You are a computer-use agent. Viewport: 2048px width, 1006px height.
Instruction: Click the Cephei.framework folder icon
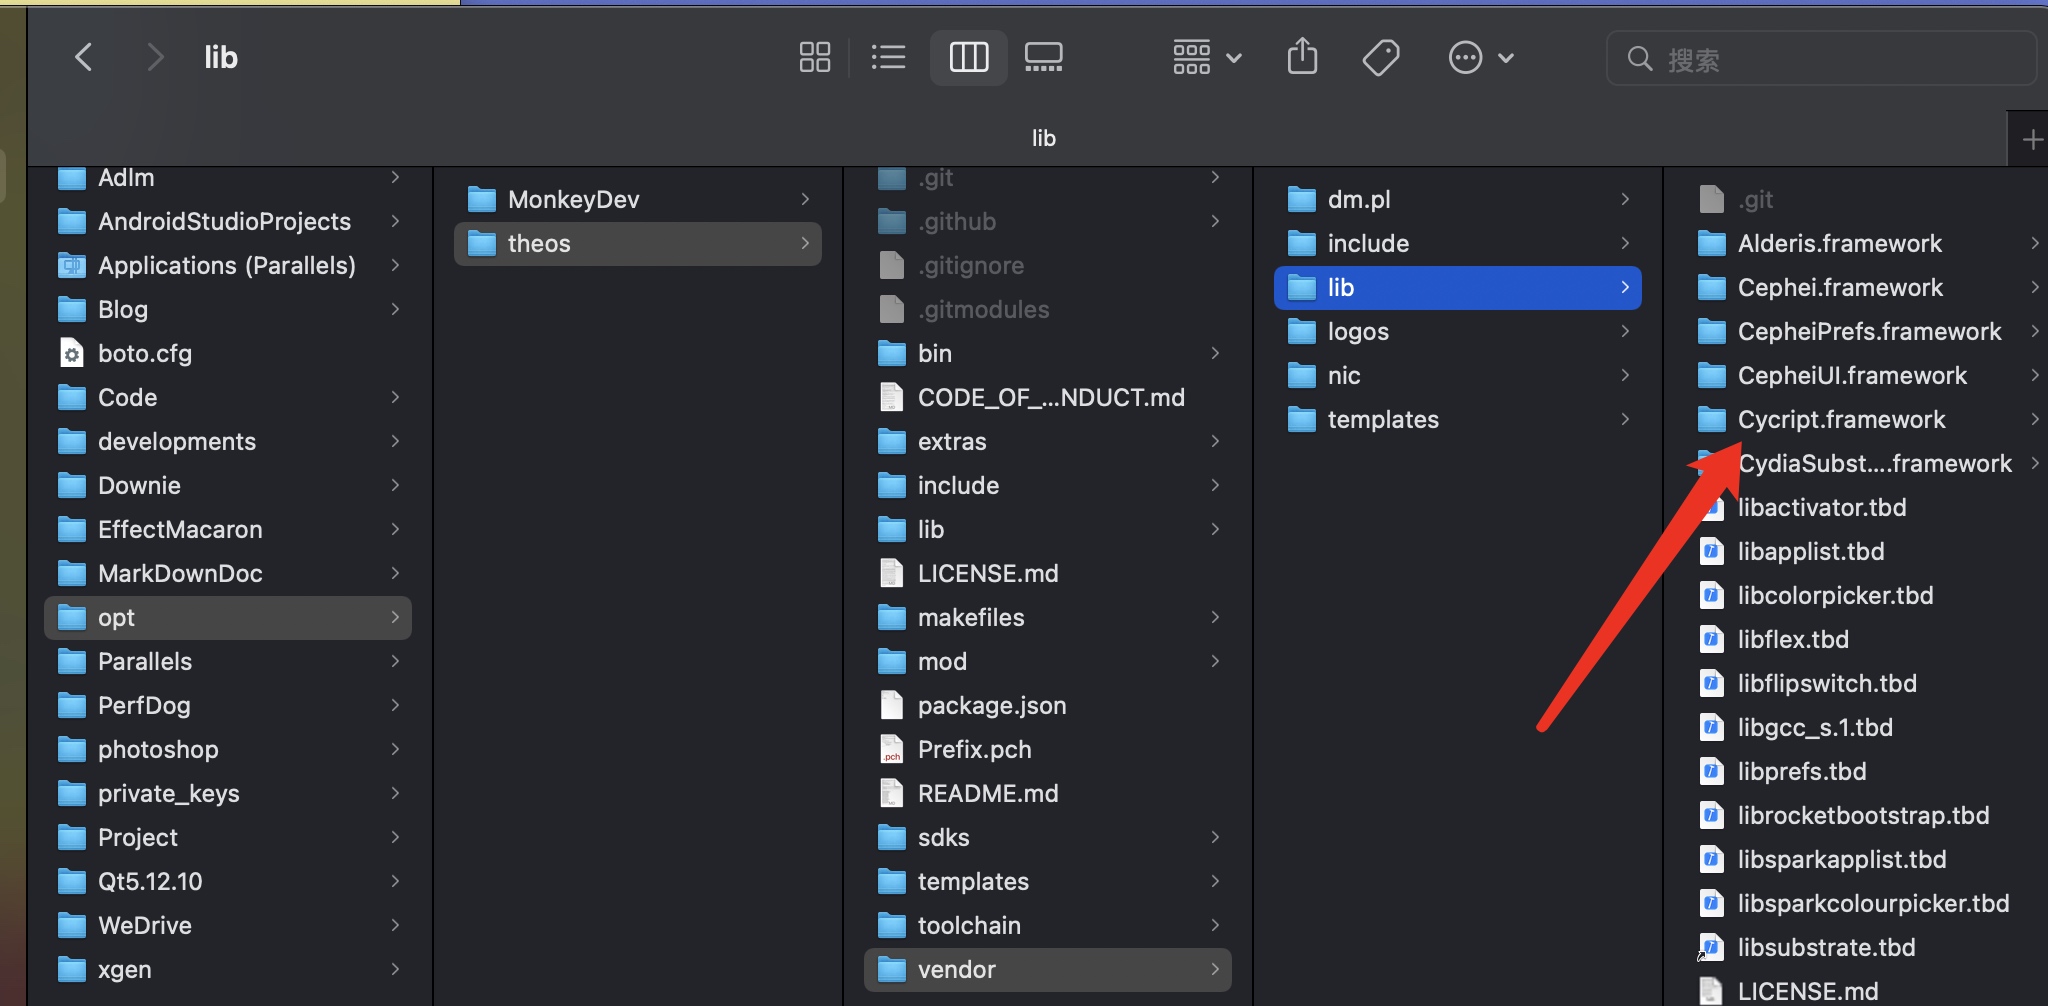[x=1712, y=287]
